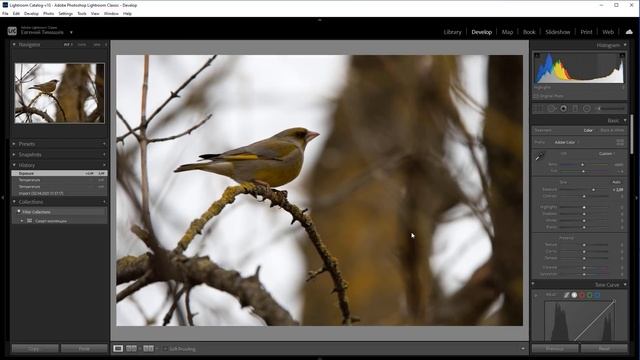This screenshot has height=360, width=640.
Task: Open the Print module
Action: [586, 32]
